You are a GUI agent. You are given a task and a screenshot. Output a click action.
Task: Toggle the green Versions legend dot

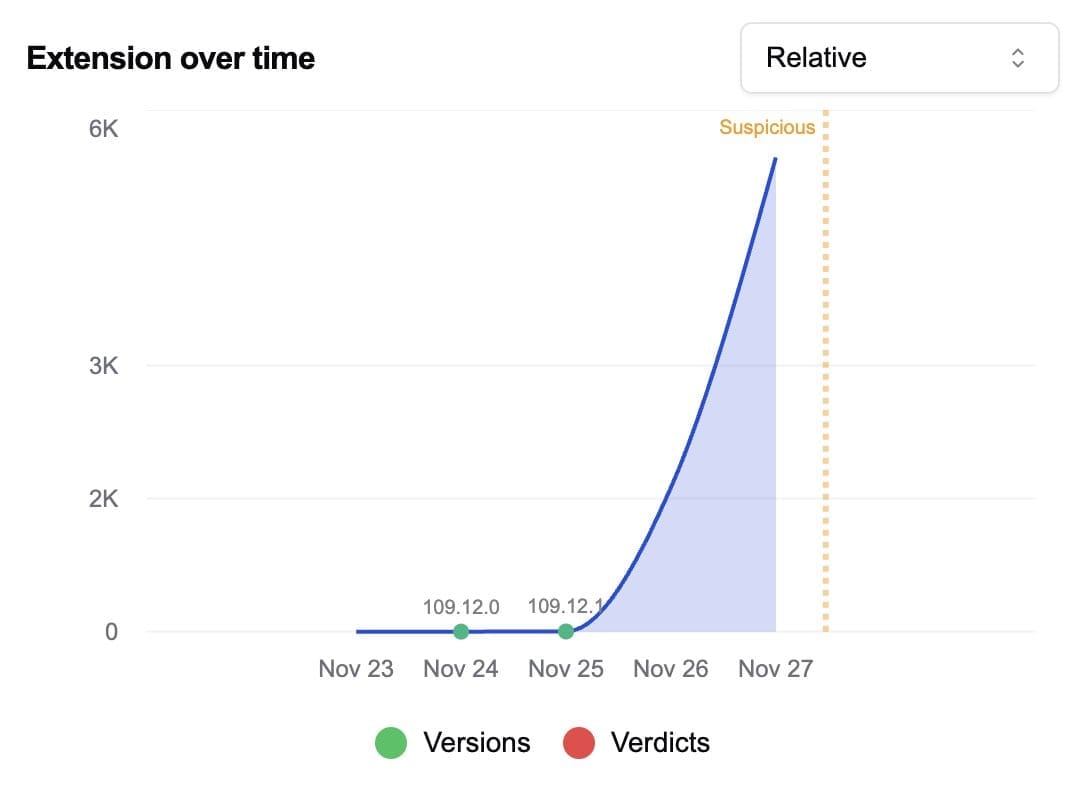point(391,743)
